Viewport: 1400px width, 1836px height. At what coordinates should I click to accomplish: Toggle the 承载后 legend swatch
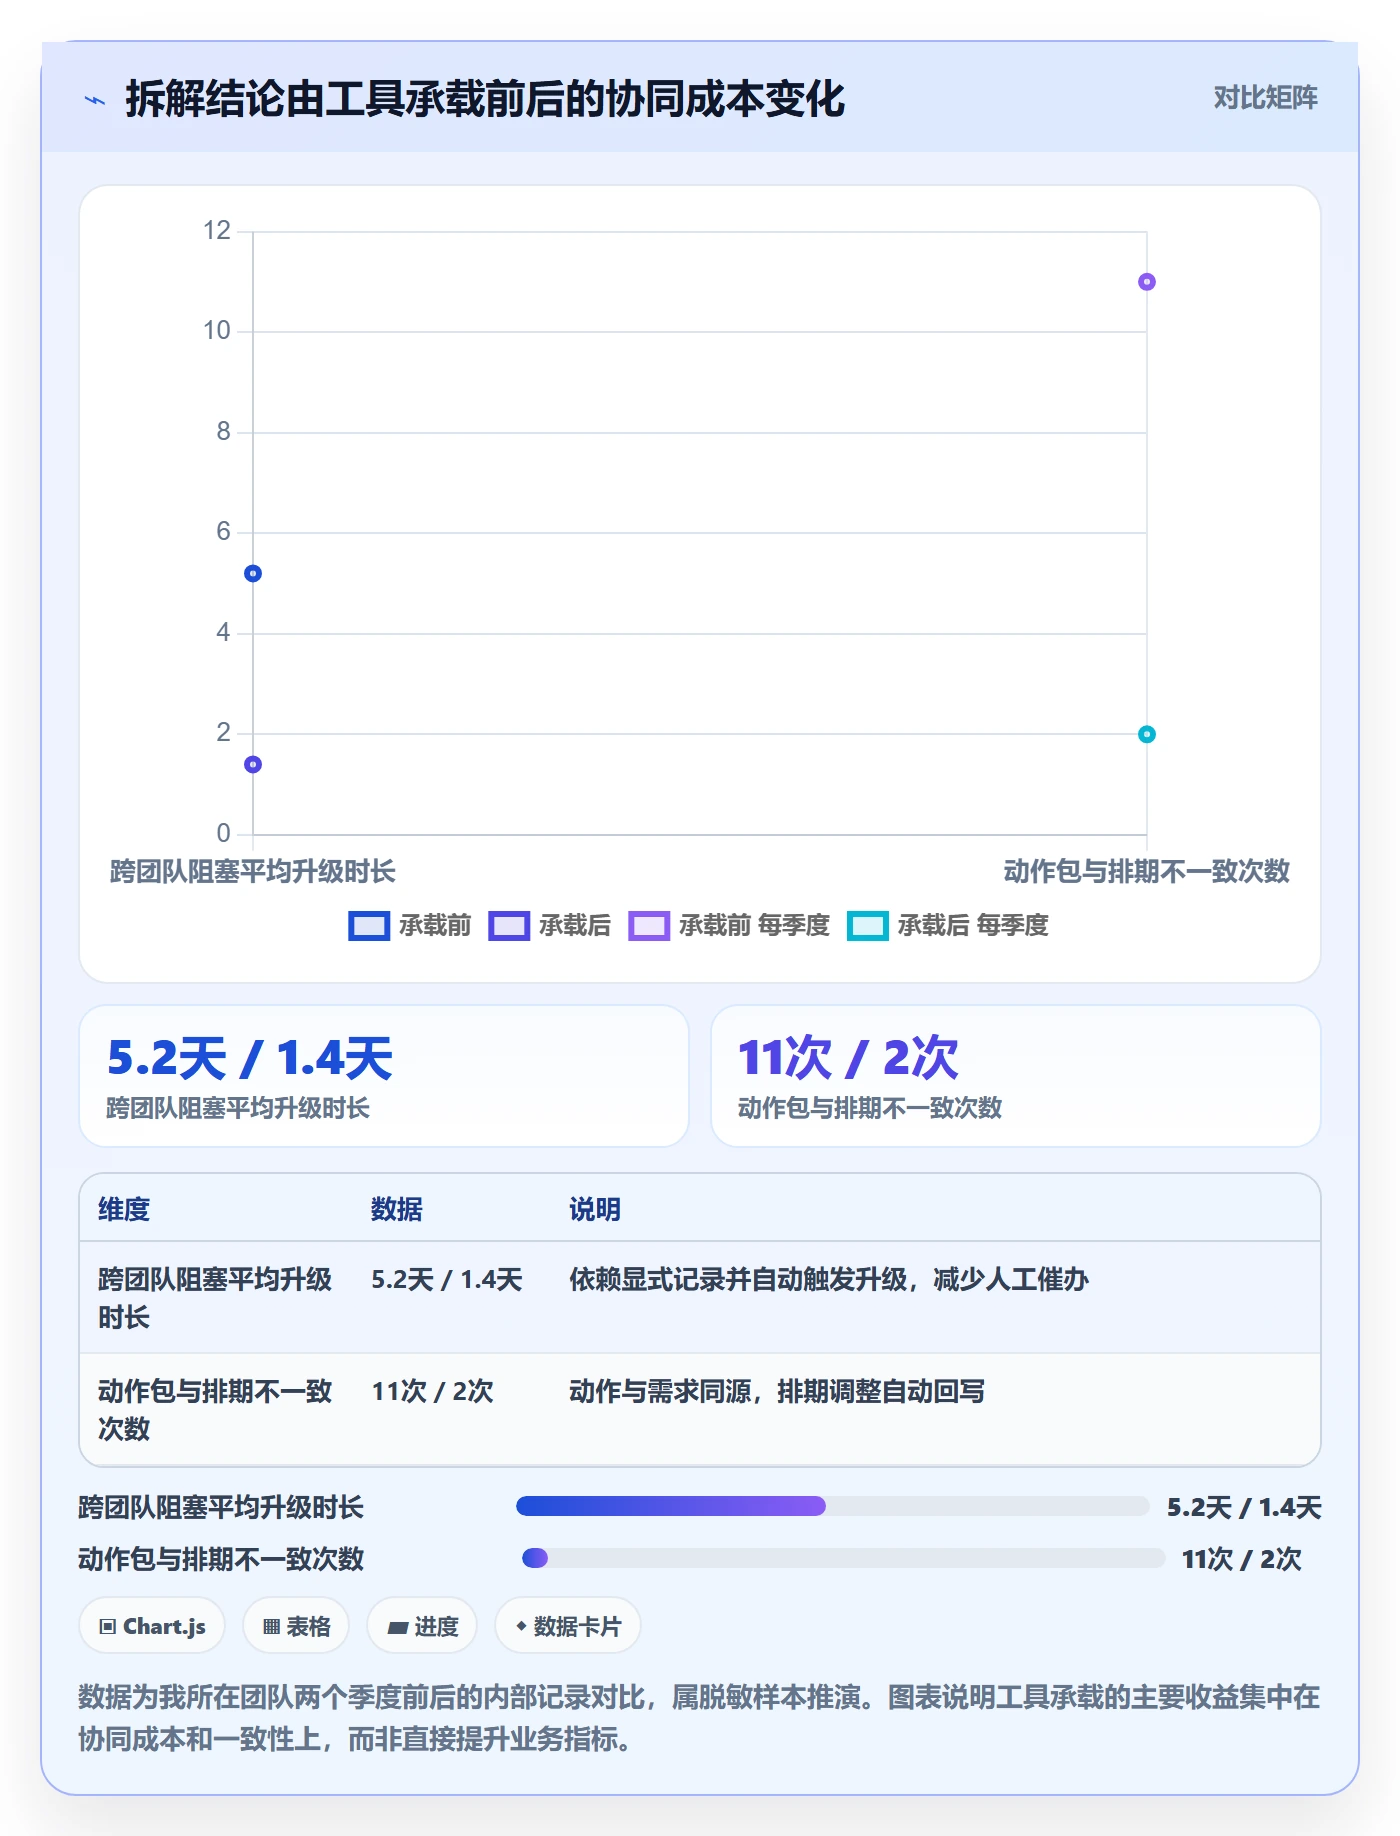pos(508,926)
